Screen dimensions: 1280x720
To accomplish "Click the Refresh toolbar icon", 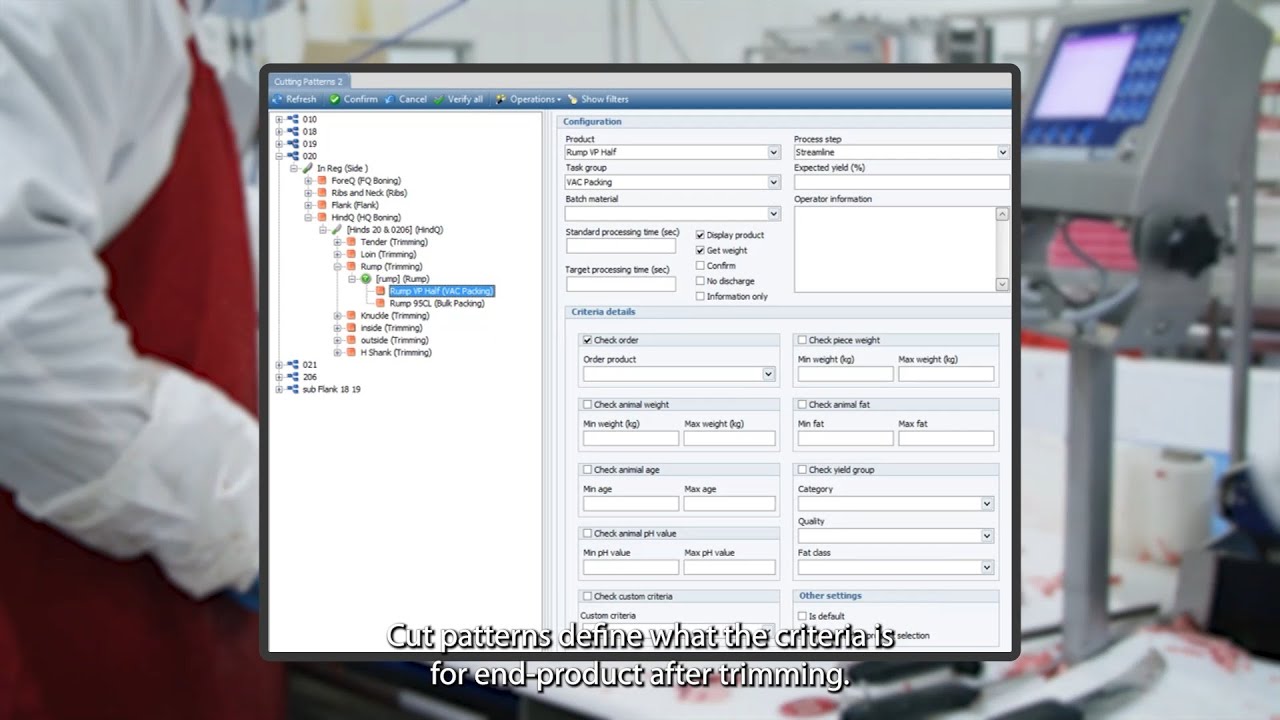I will pyautogui.click(x=277, y=99).
